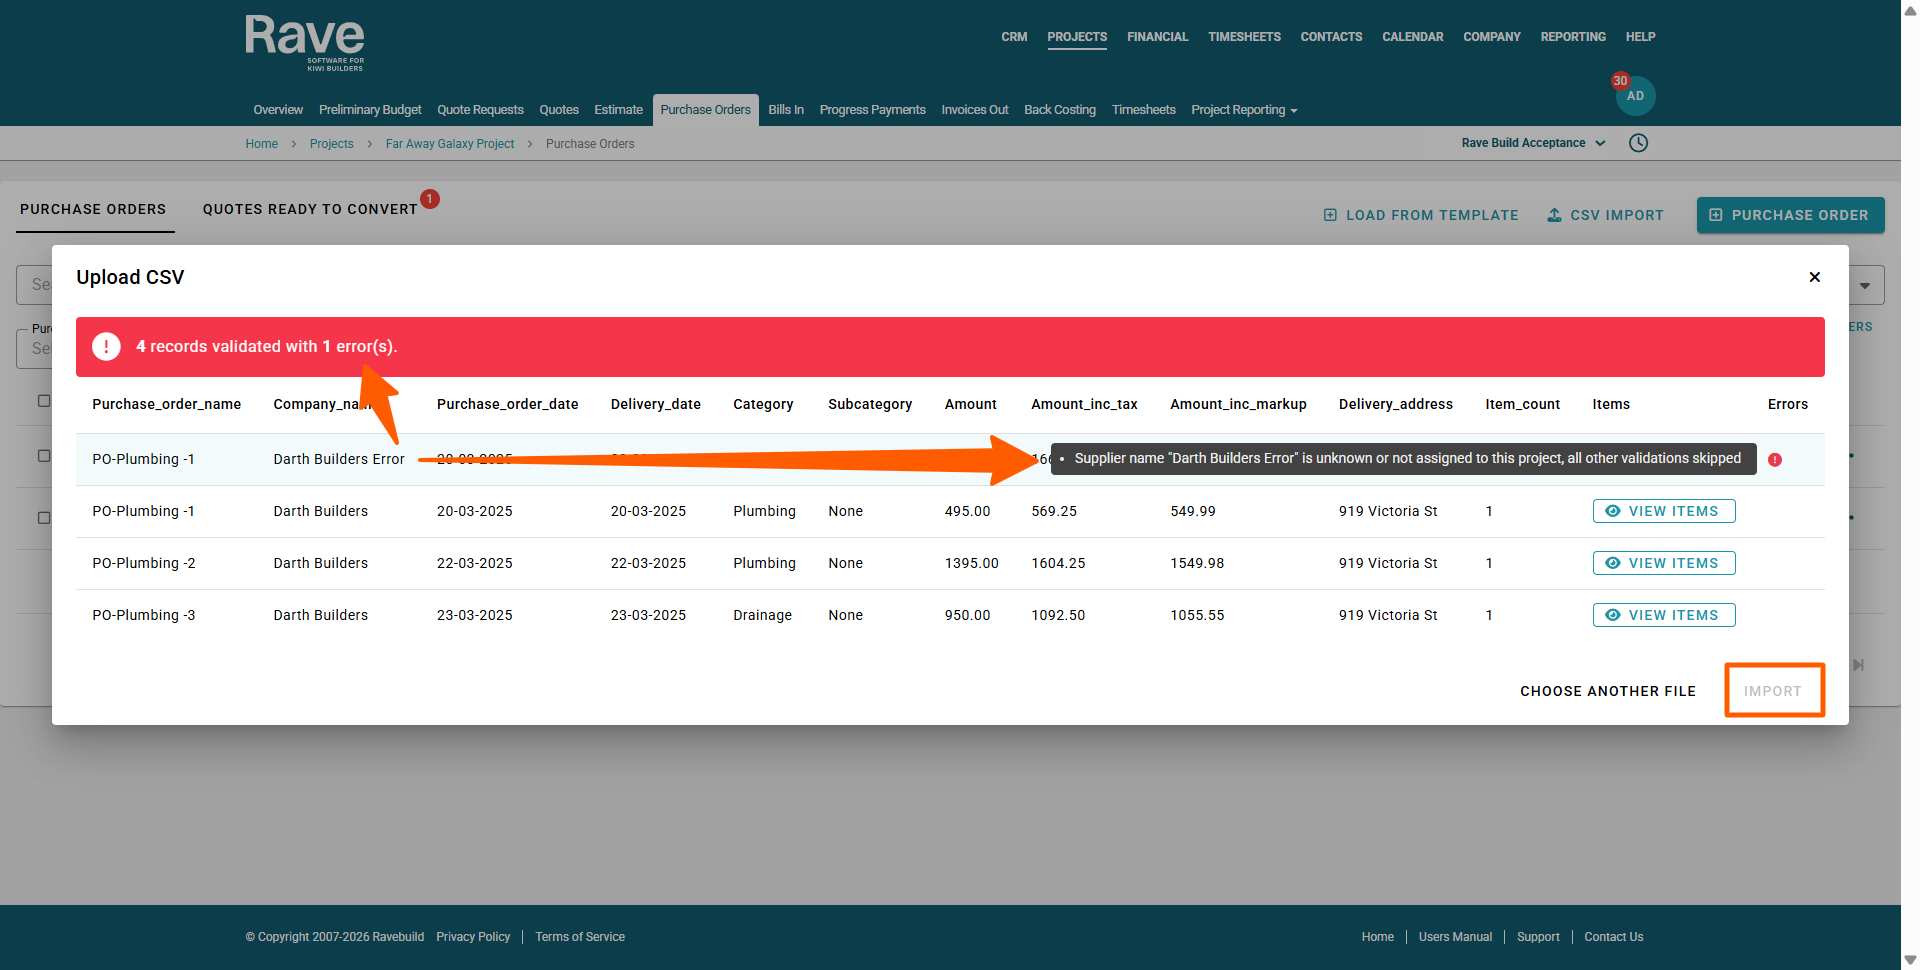
Task: Open Project Reporting dropdown menu
Action: [x=1243, y=110]
